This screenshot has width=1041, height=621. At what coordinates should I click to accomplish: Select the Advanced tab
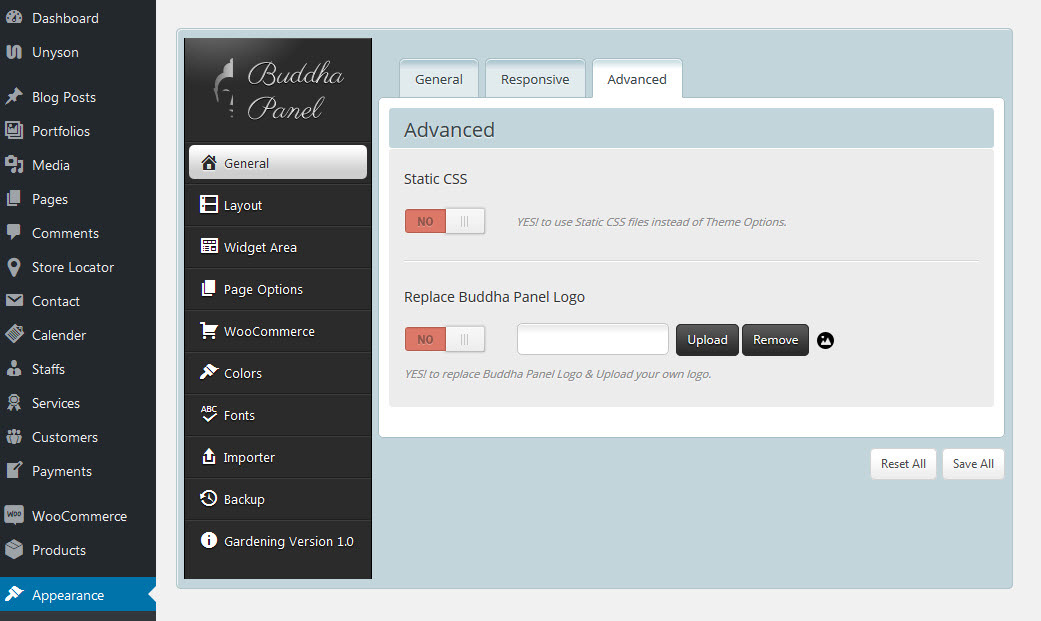(637, 79)
